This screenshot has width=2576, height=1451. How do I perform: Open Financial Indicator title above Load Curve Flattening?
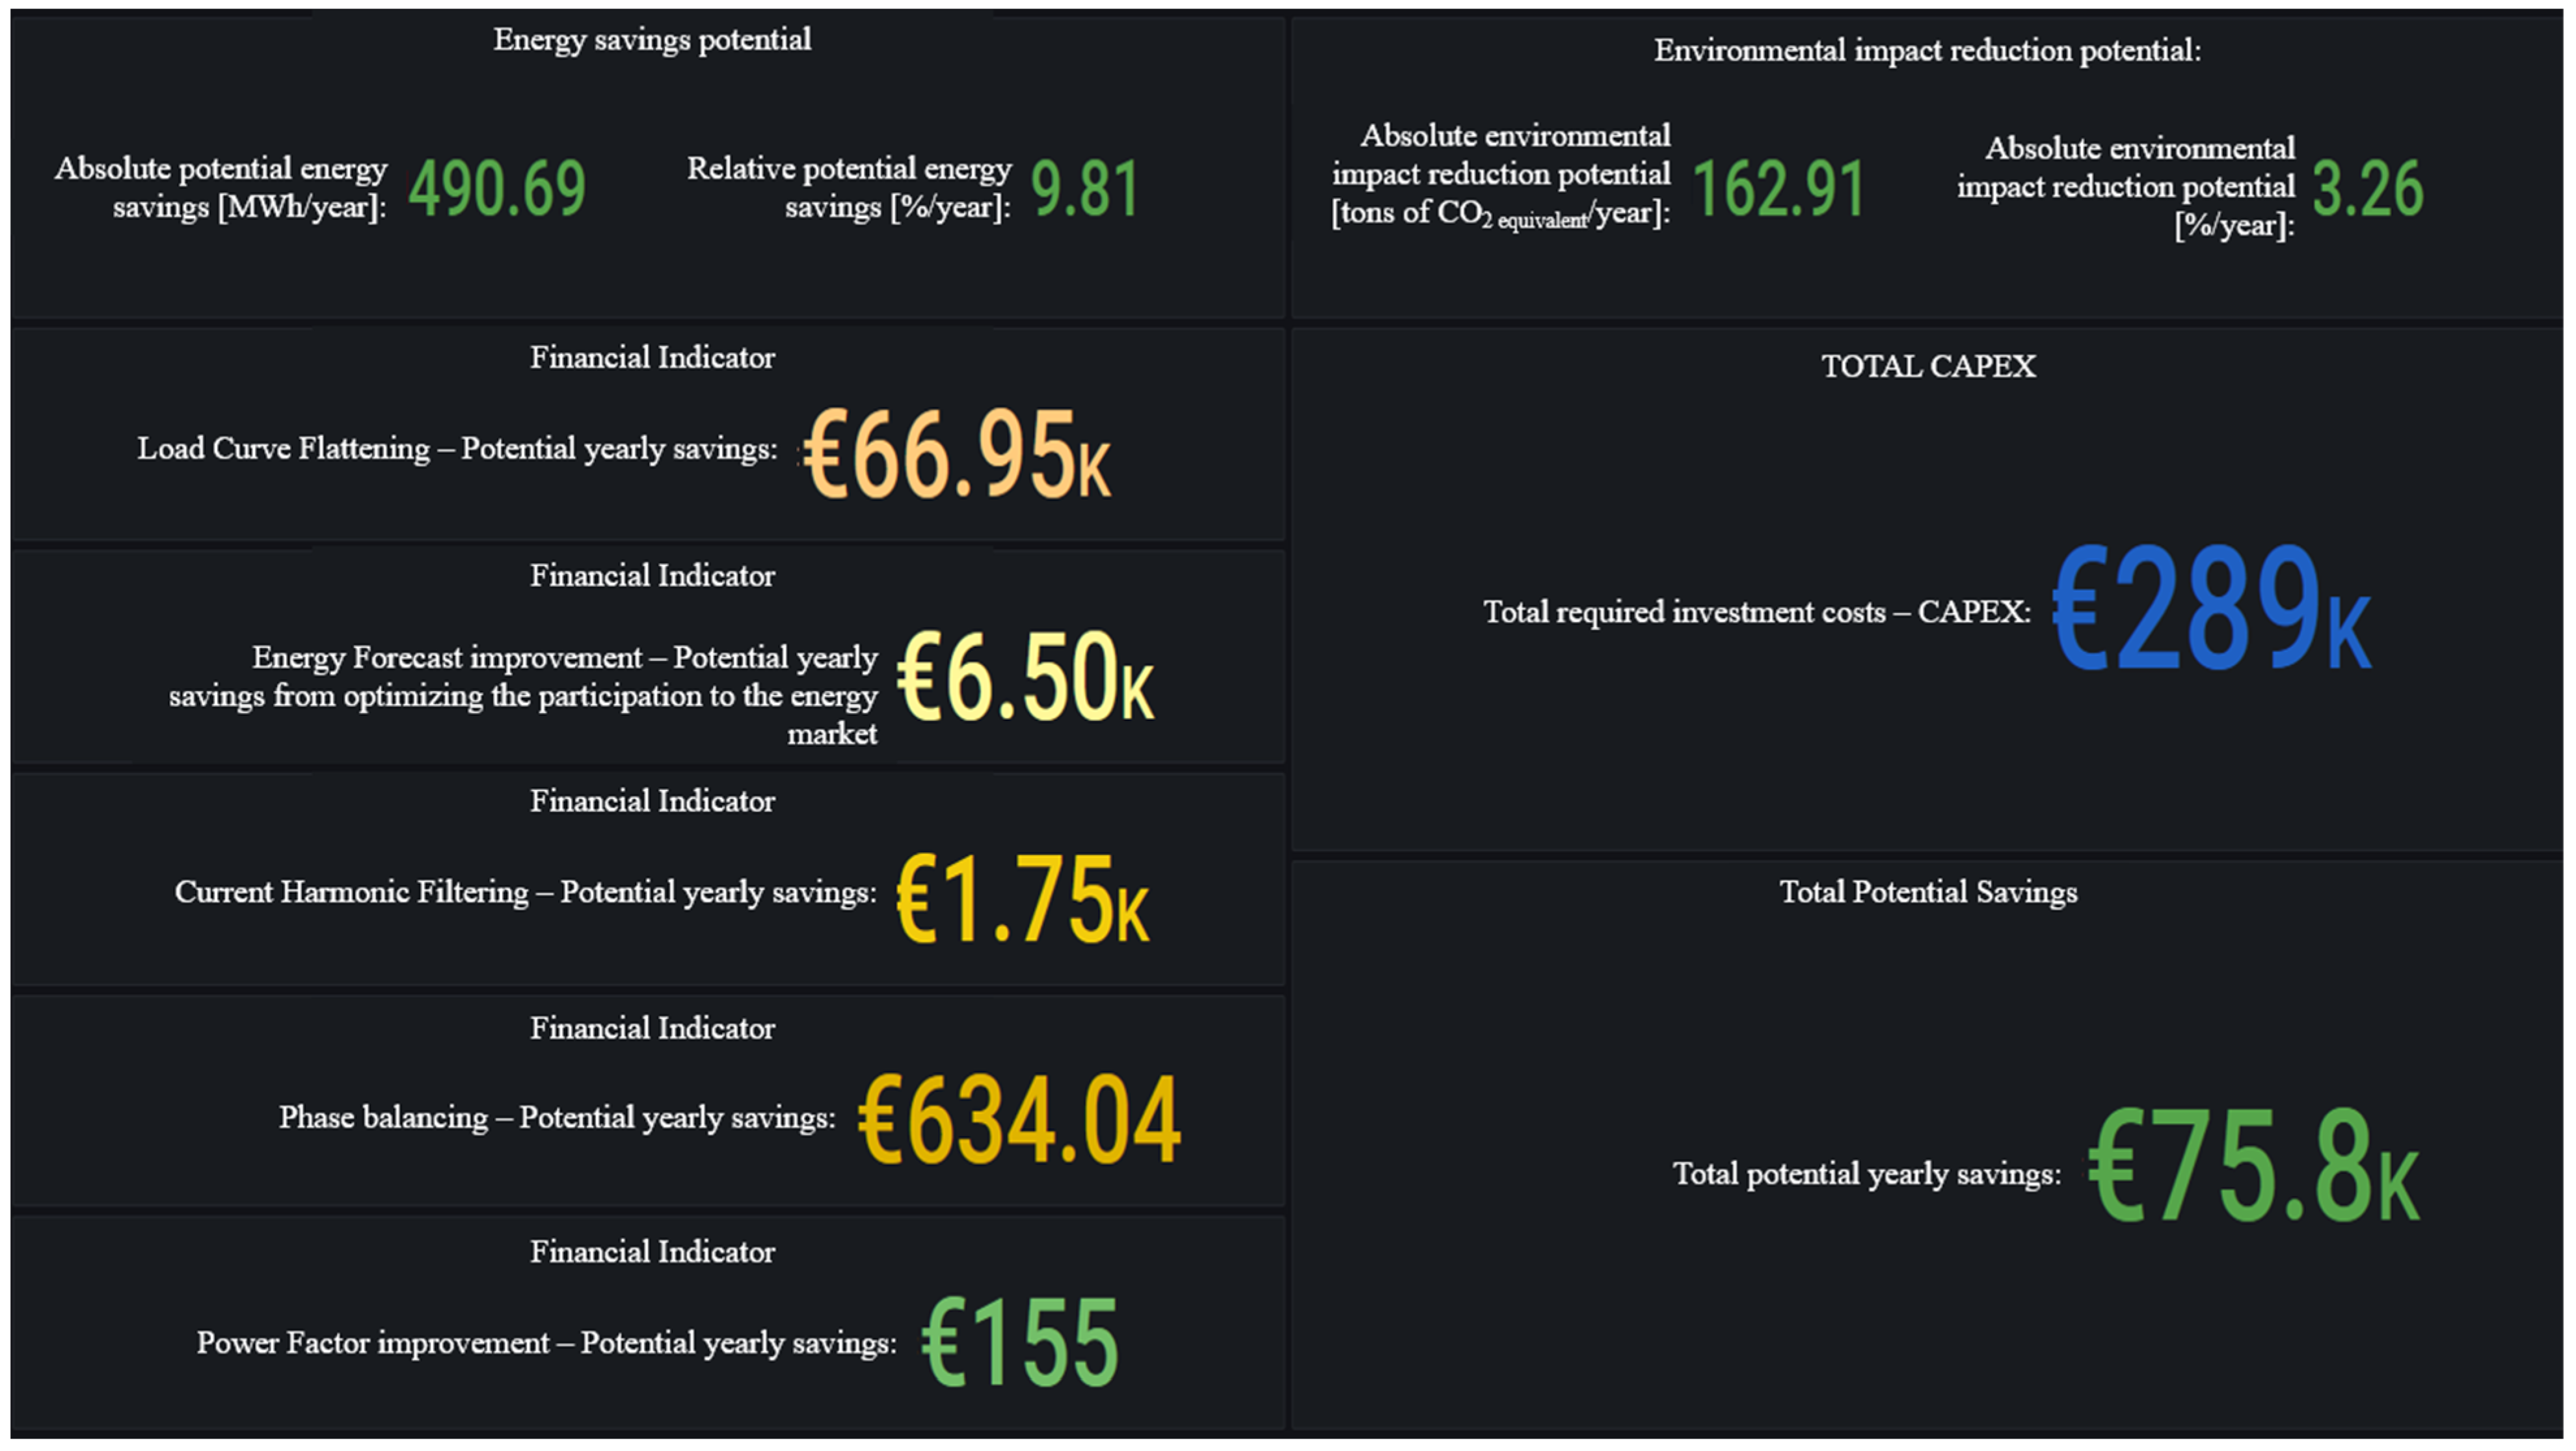pos(652,358)
